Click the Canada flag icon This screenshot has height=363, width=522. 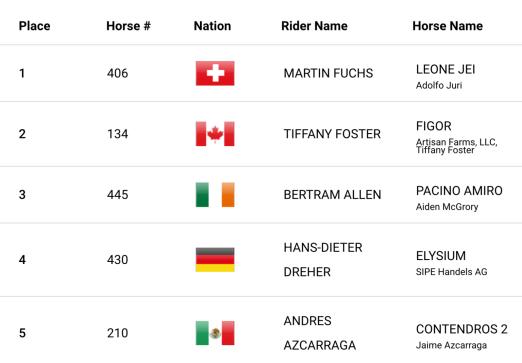[x=215, y=134]
